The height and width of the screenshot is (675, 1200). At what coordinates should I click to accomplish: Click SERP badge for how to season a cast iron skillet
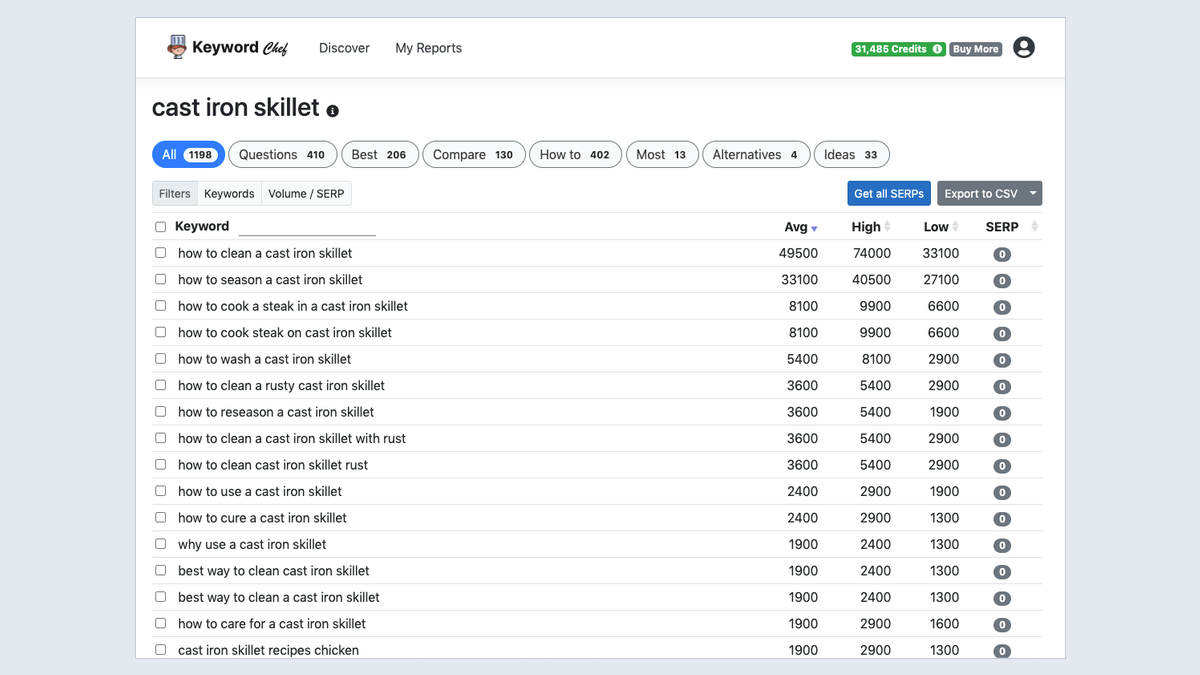pos(1002,281)
